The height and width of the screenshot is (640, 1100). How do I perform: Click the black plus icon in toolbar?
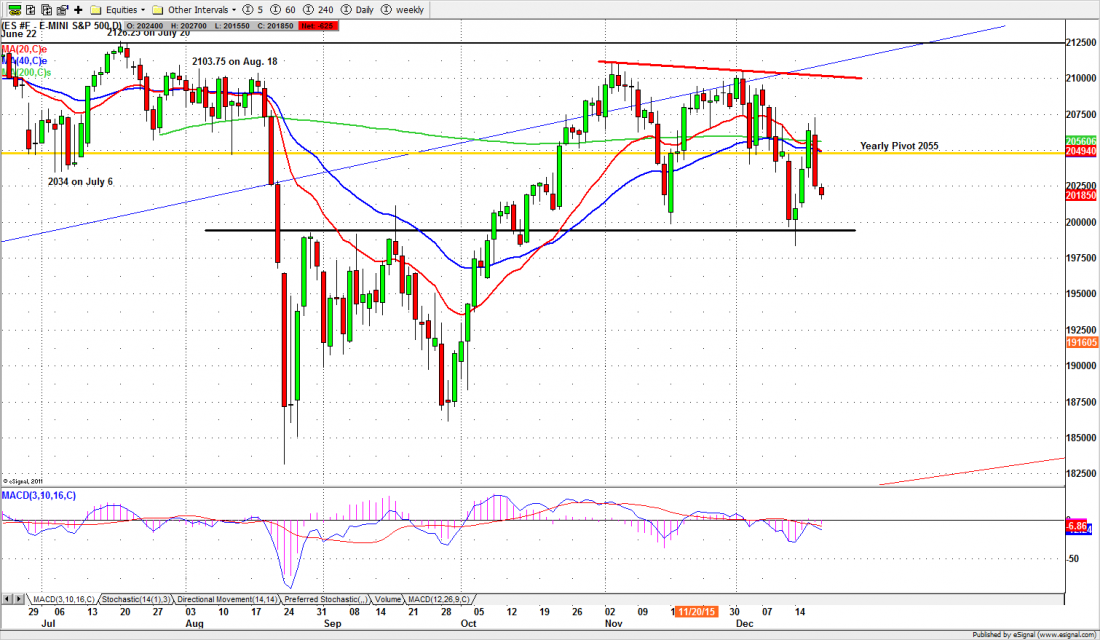tap(78, 9)
